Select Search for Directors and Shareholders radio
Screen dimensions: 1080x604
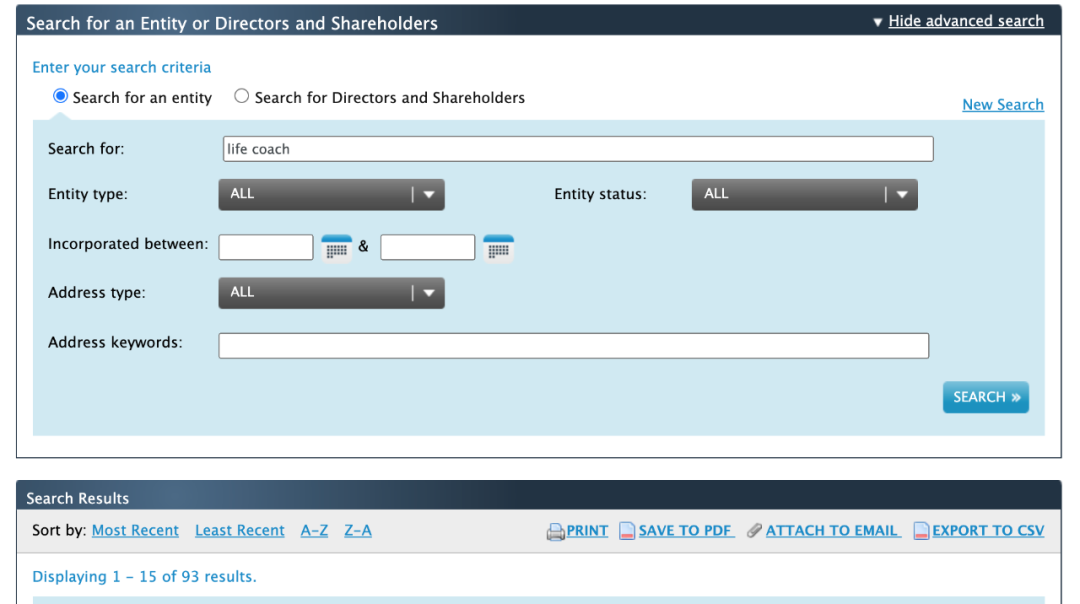pos(242,96)
